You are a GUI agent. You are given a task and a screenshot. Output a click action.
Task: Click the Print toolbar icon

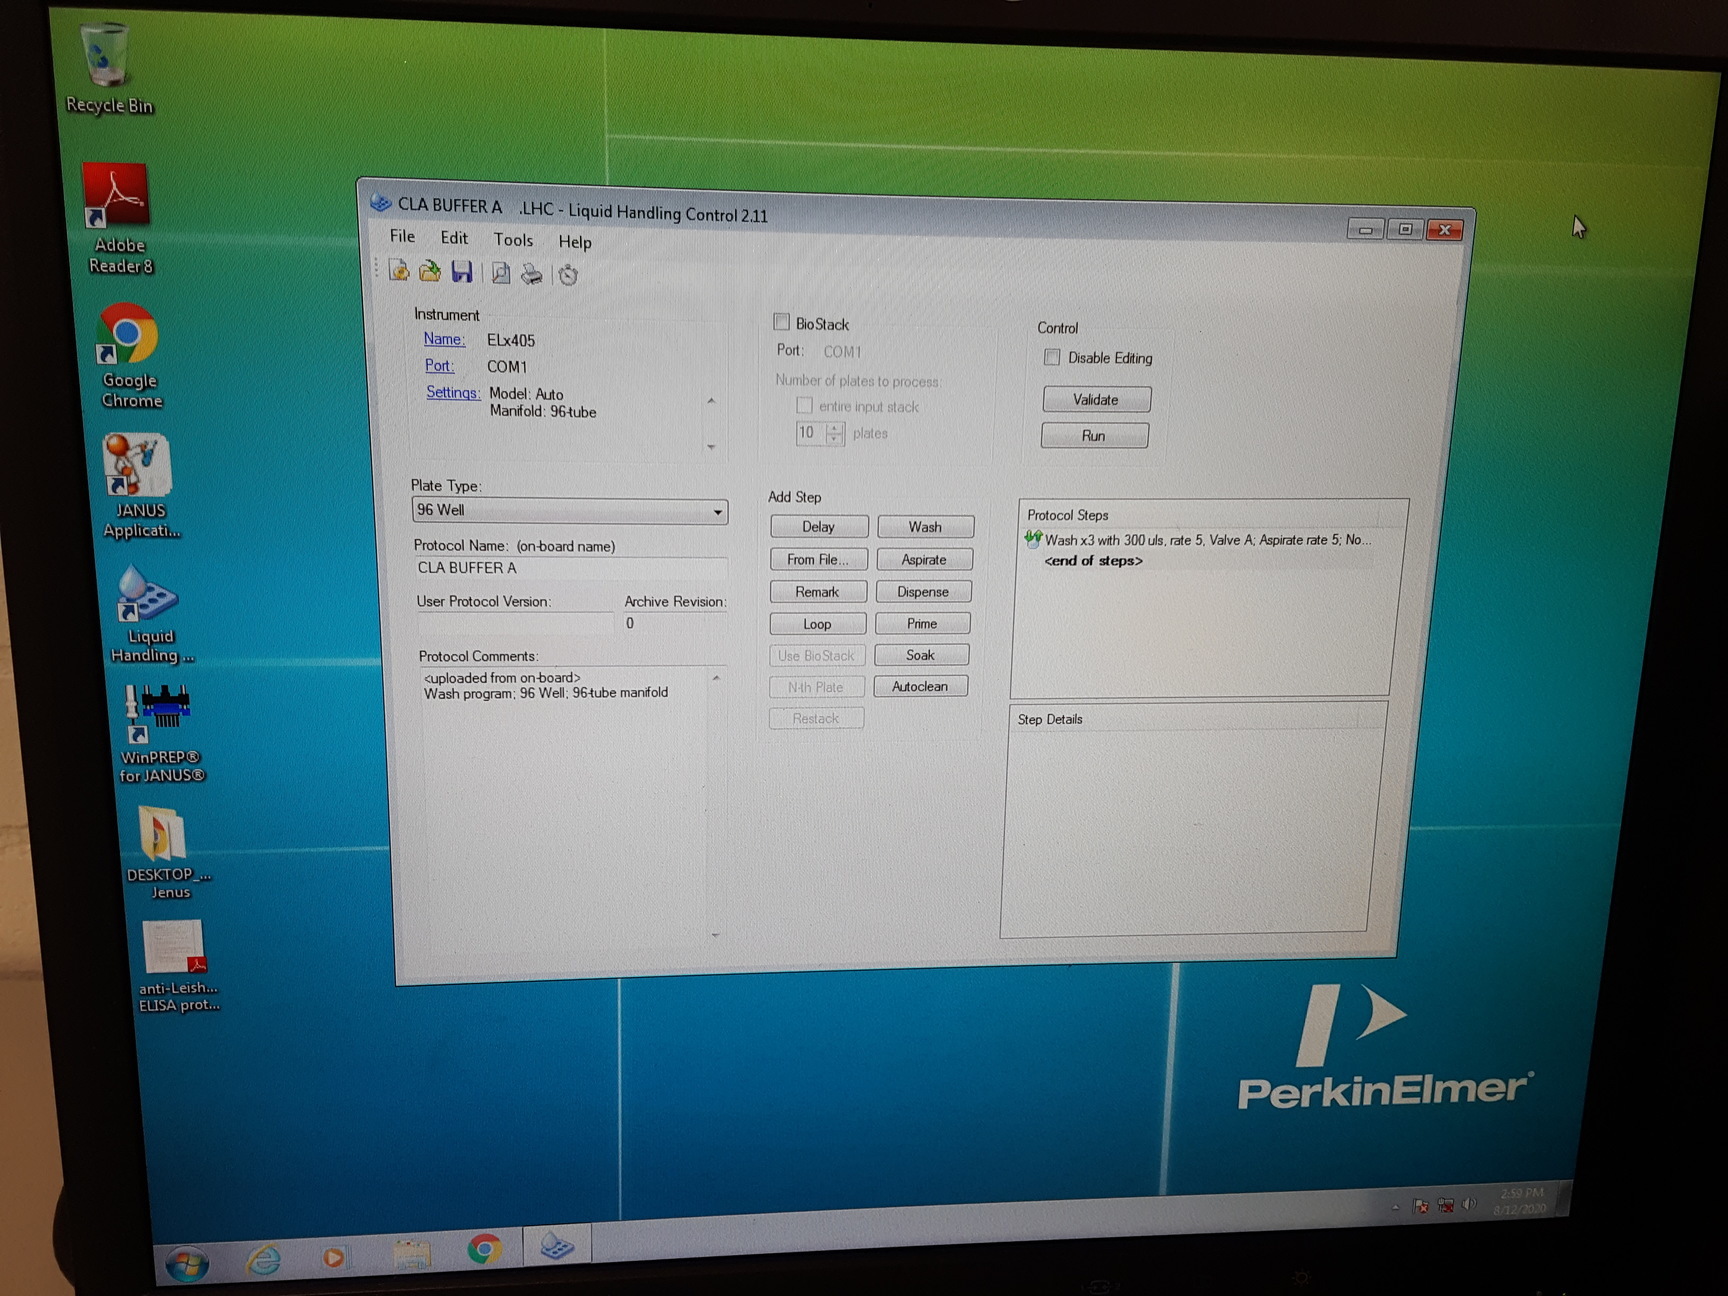tap(532, 274)
